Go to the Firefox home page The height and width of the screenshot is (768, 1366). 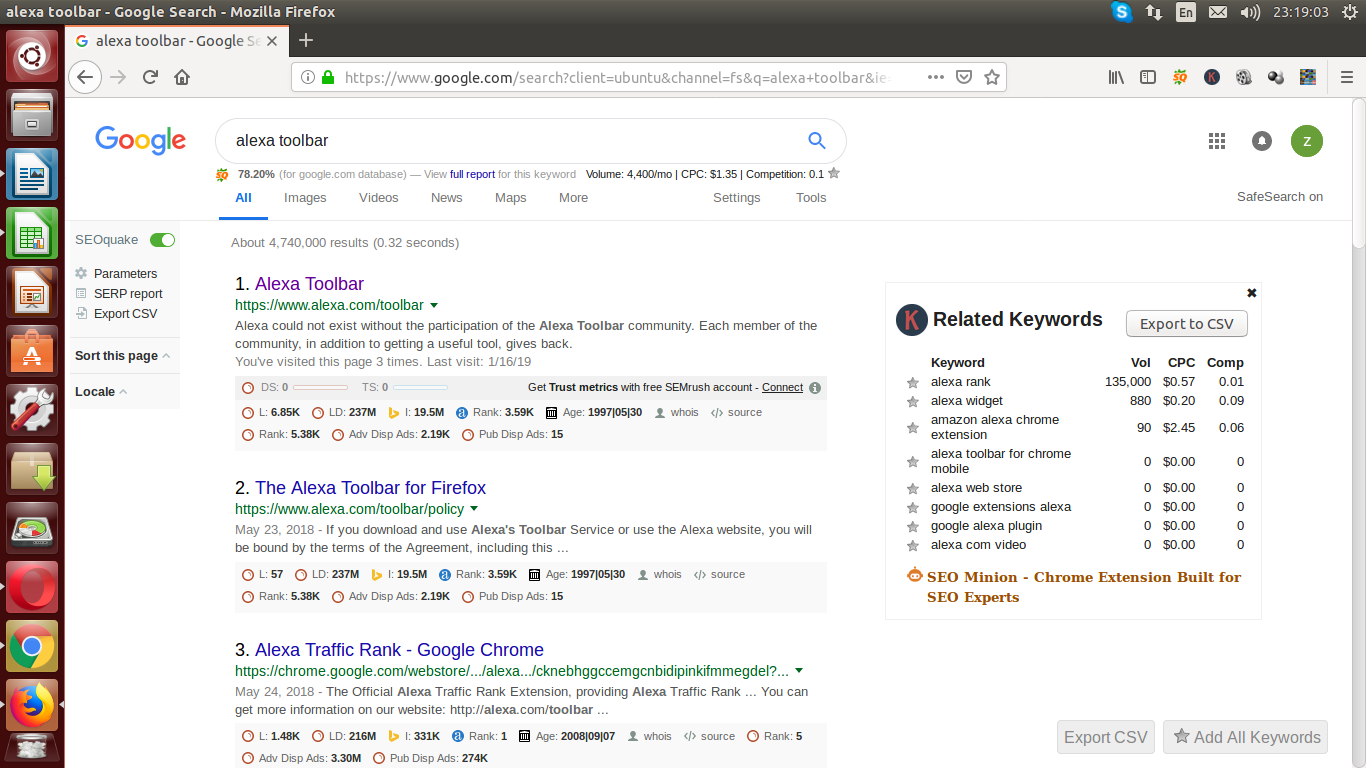click(x=182, y=77)
